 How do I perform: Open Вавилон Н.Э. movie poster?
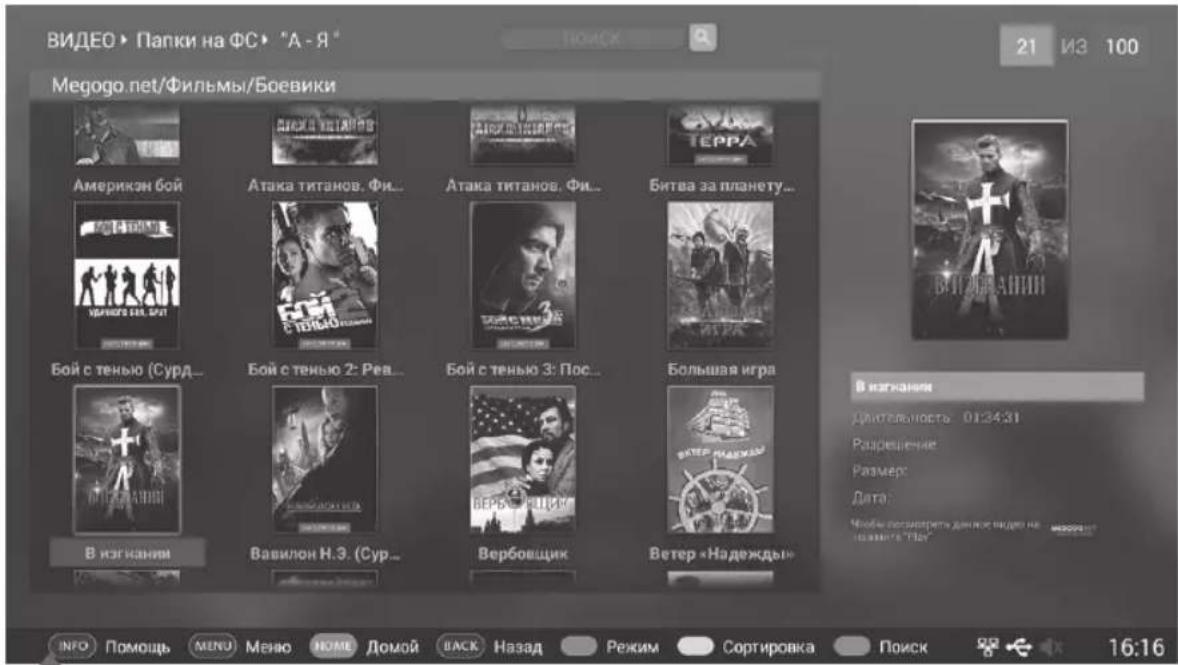point(325,459)
